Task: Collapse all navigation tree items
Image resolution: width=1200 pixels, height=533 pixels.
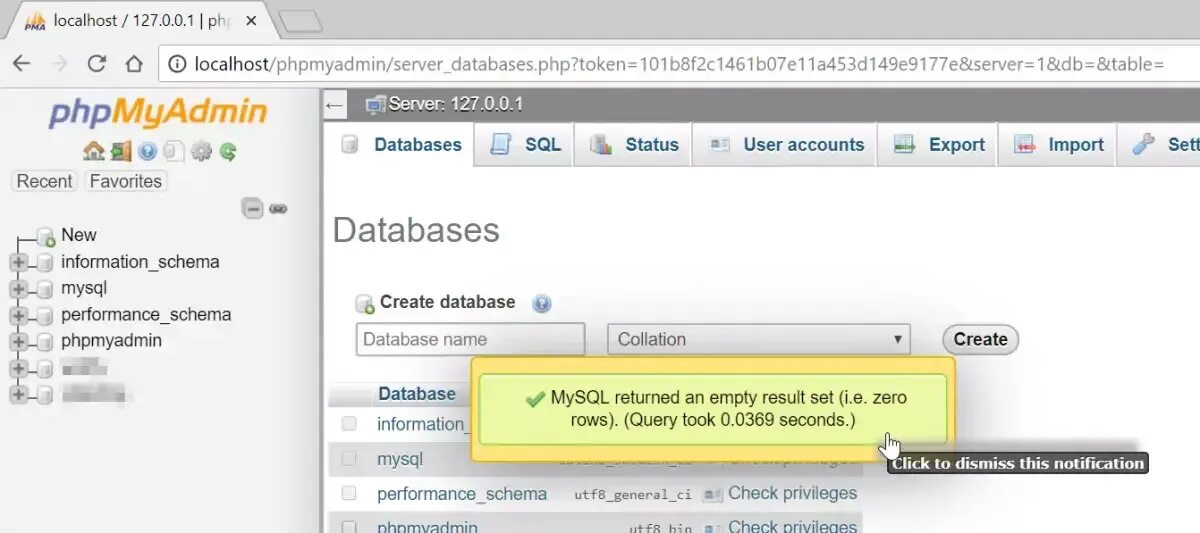Action: [254, 208]
